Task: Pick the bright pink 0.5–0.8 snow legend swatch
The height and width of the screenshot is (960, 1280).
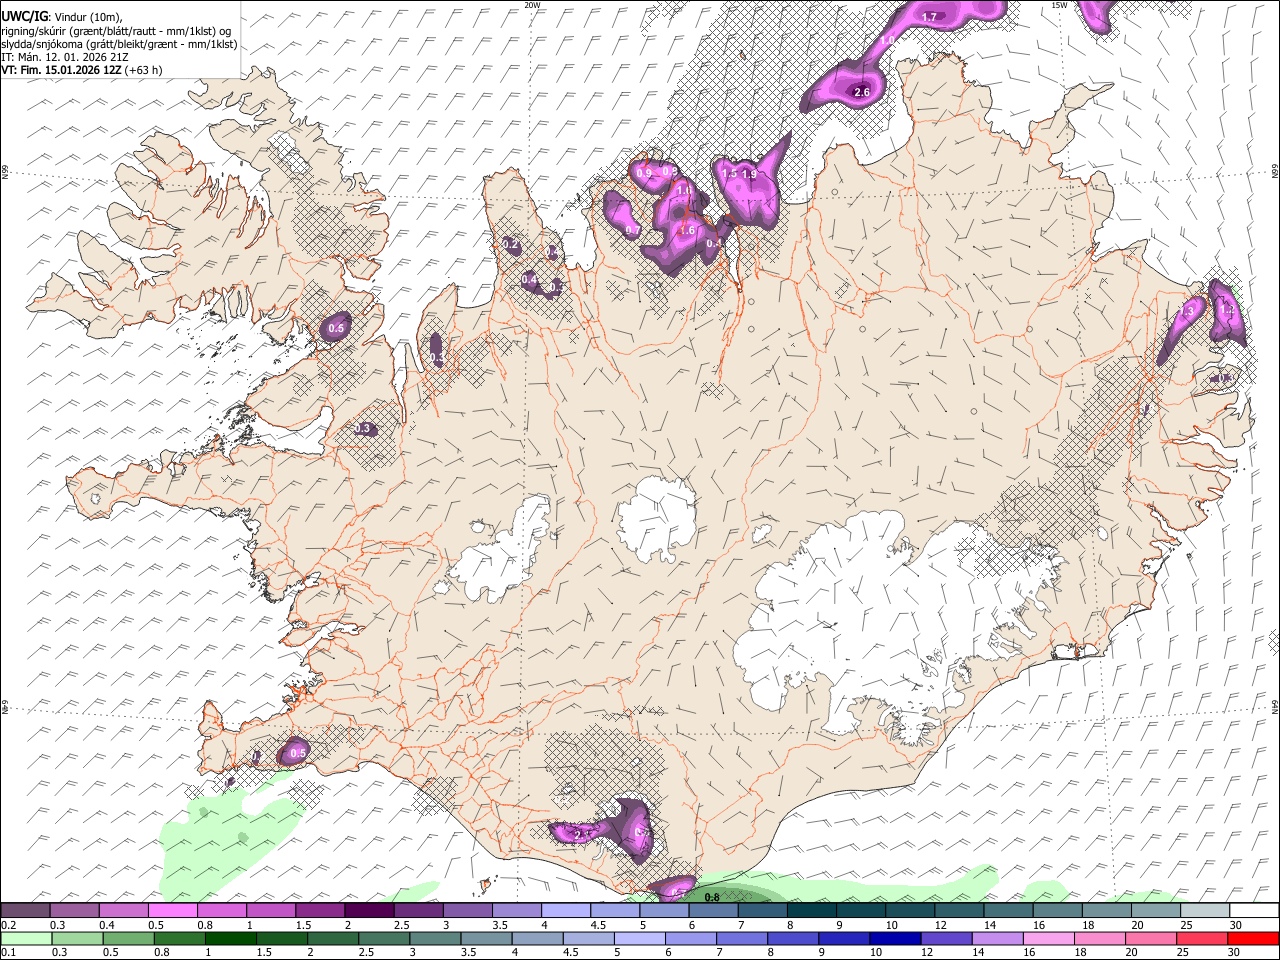Action: point(172,911)
